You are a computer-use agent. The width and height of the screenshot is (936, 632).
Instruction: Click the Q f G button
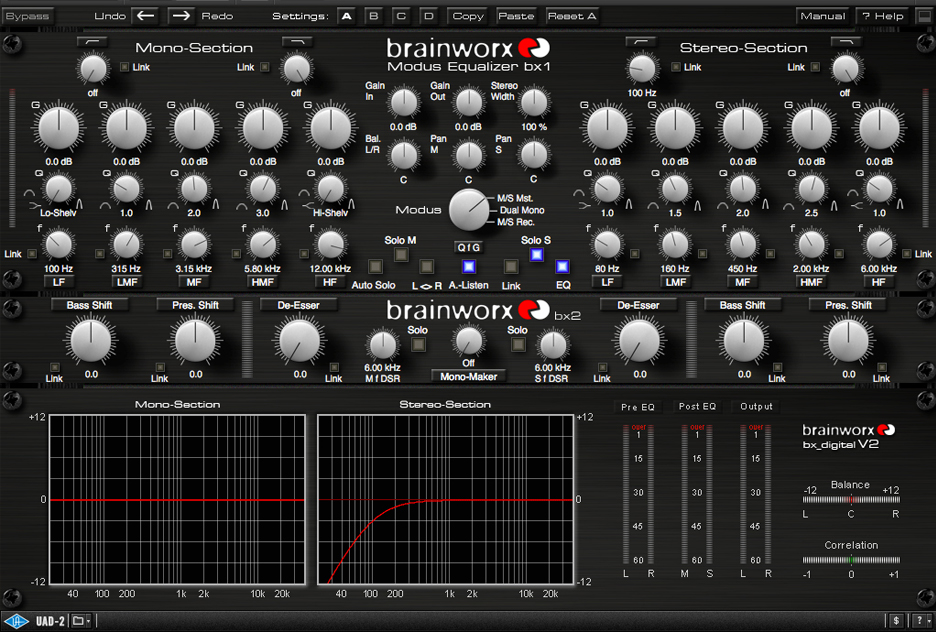[x=469, y=247]
